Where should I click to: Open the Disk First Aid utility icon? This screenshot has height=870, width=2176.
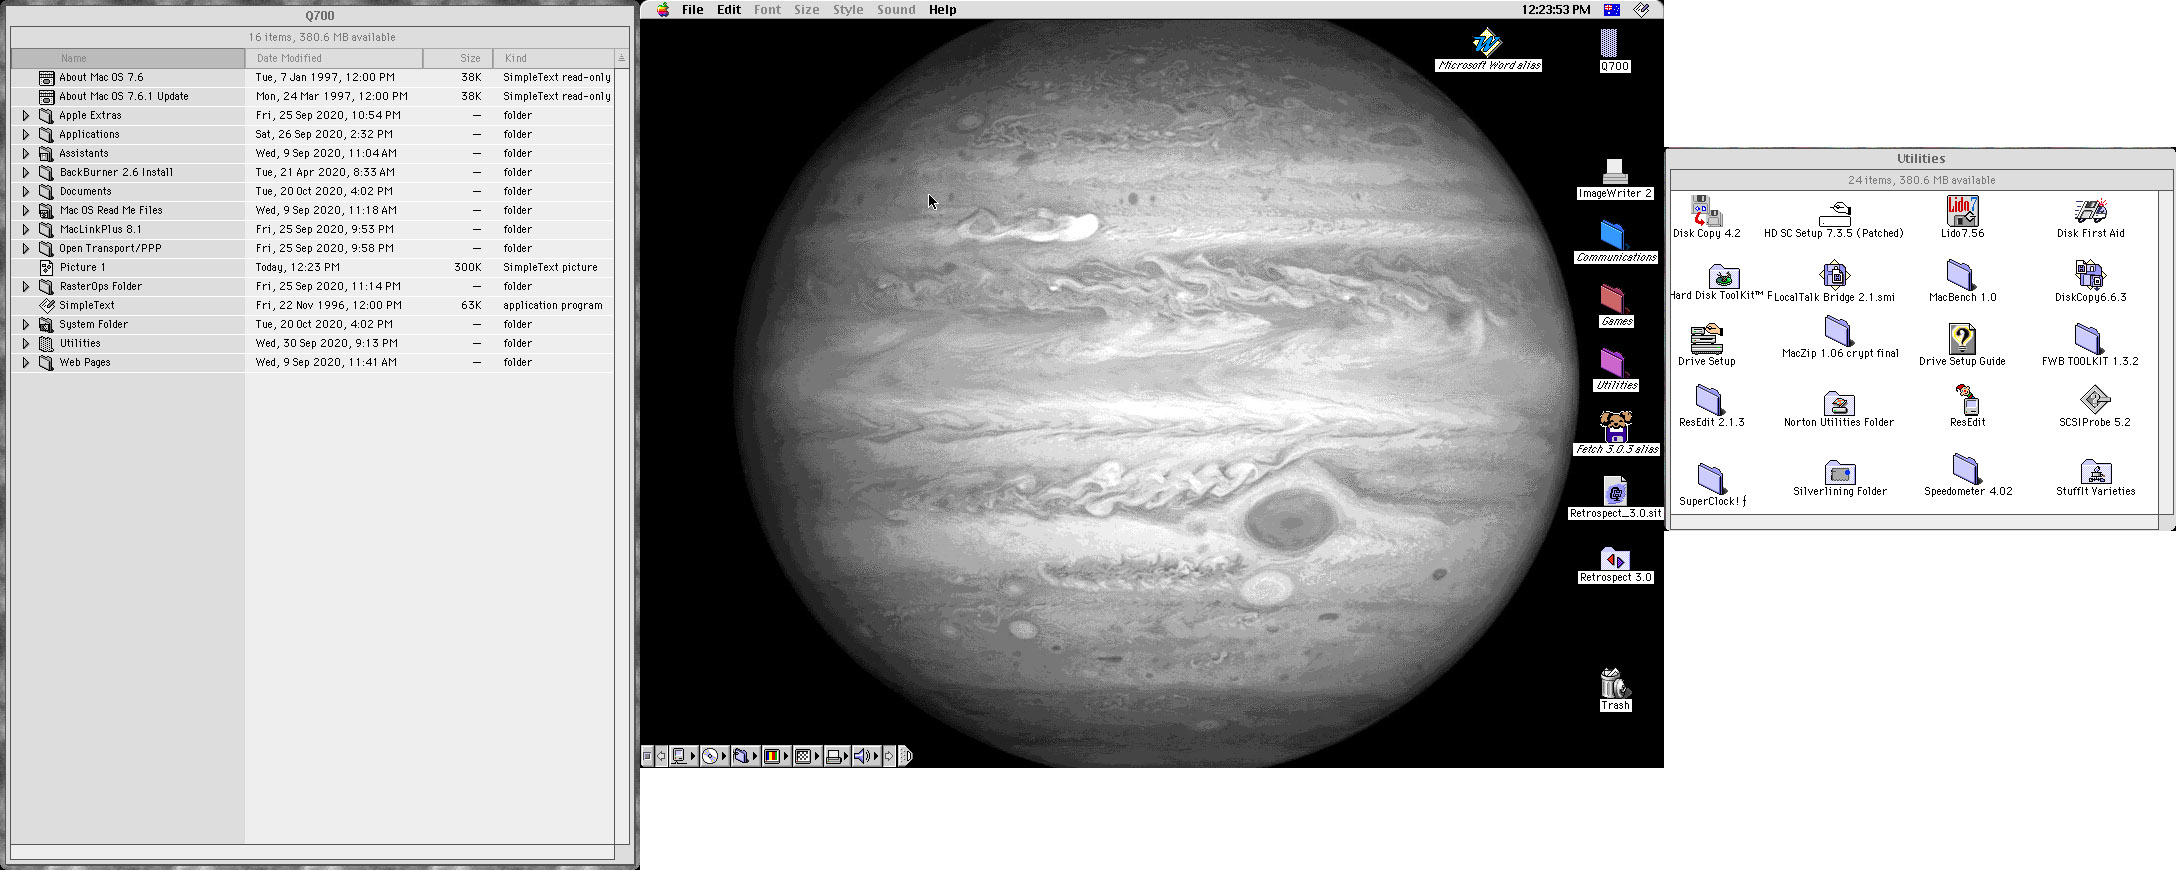2090,212
